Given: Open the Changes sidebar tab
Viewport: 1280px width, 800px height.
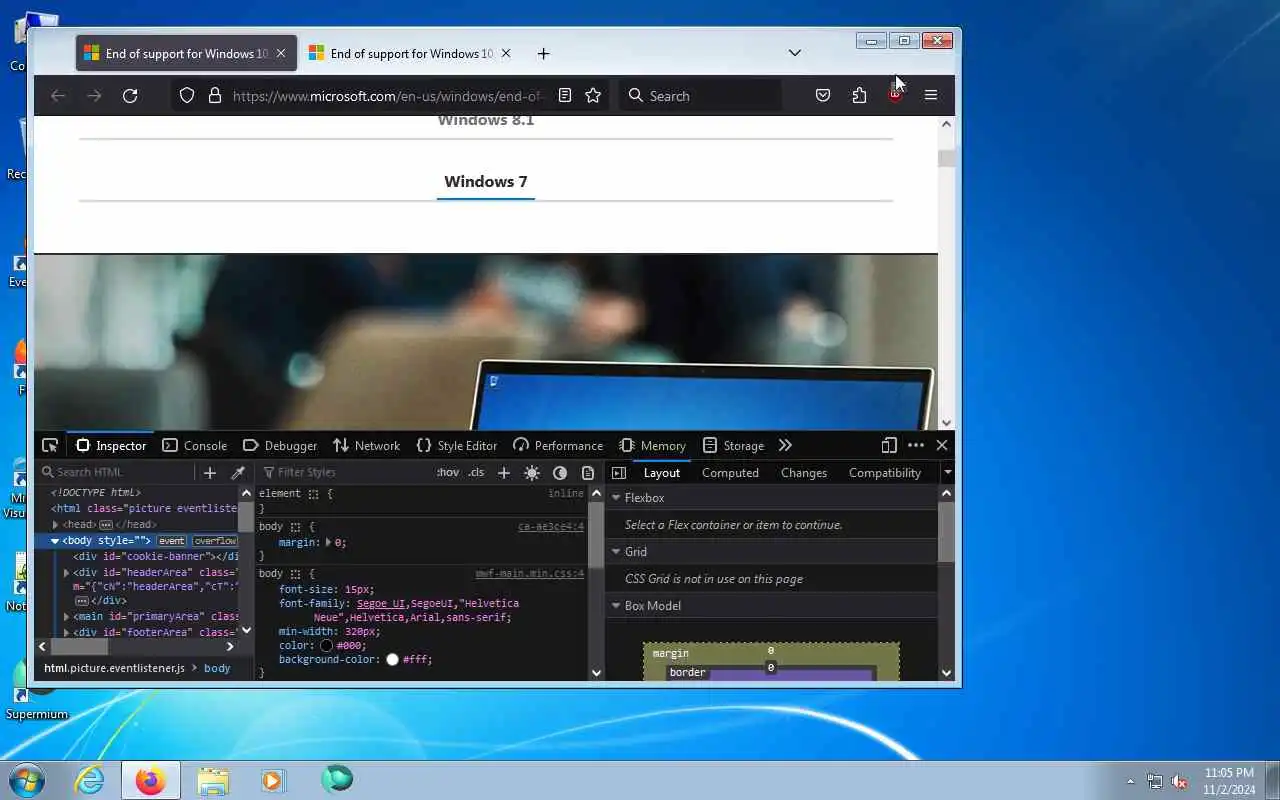Looking at the screenshot, I should coord(804,472).
